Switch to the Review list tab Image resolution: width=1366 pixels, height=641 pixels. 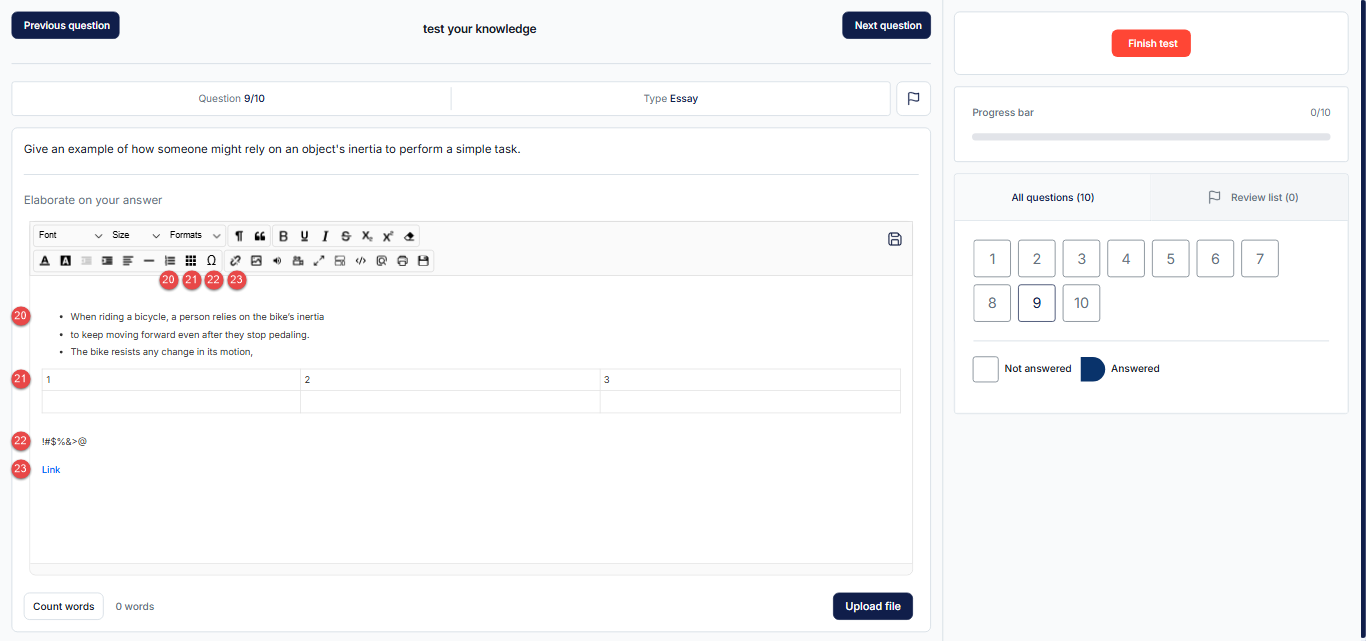1252,198
